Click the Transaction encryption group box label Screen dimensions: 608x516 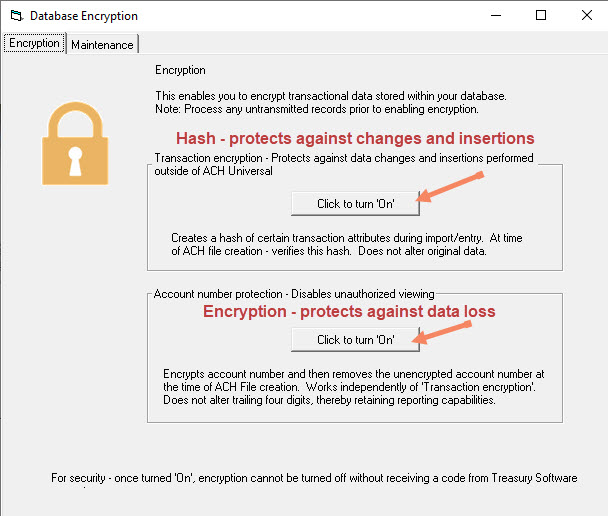(x=344, y=164)
